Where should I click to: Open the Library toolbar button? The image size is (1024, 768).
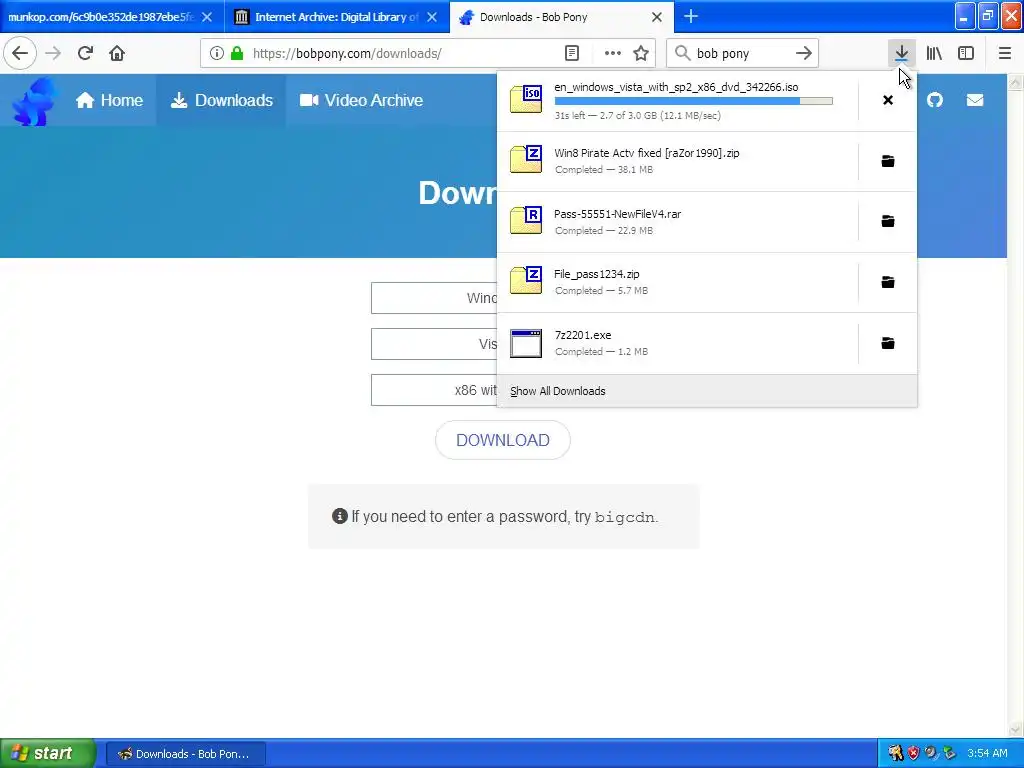point(934,53)
